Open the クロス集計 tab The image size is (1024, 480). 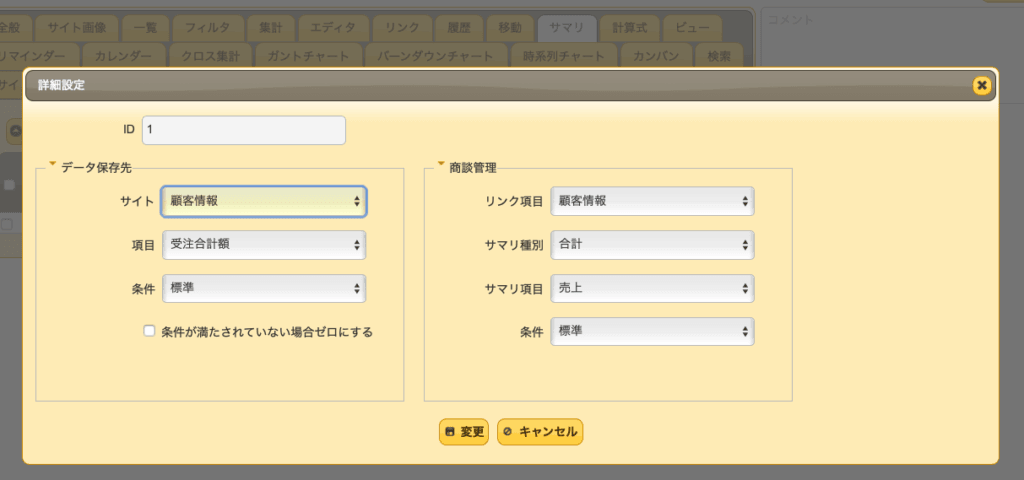210,56
